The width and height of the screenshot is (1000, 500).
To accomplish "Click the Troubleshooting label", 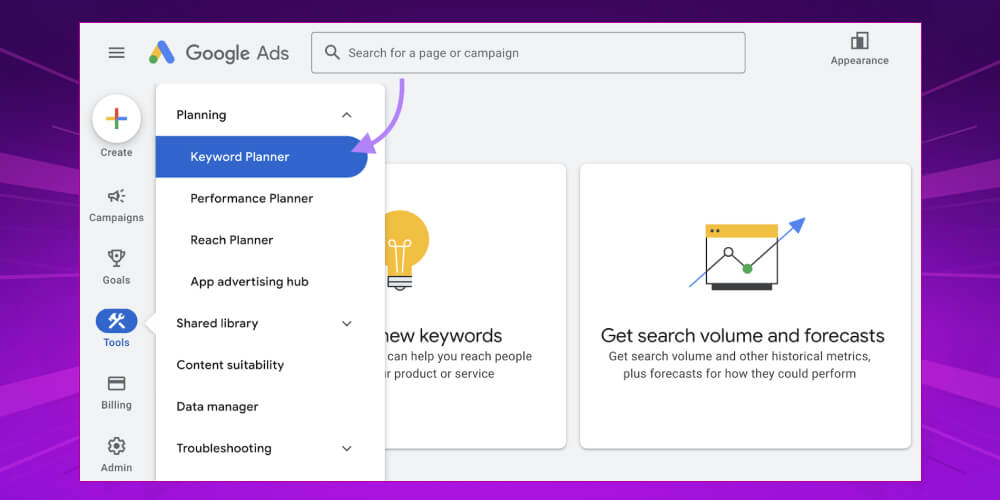I will 224,448.
